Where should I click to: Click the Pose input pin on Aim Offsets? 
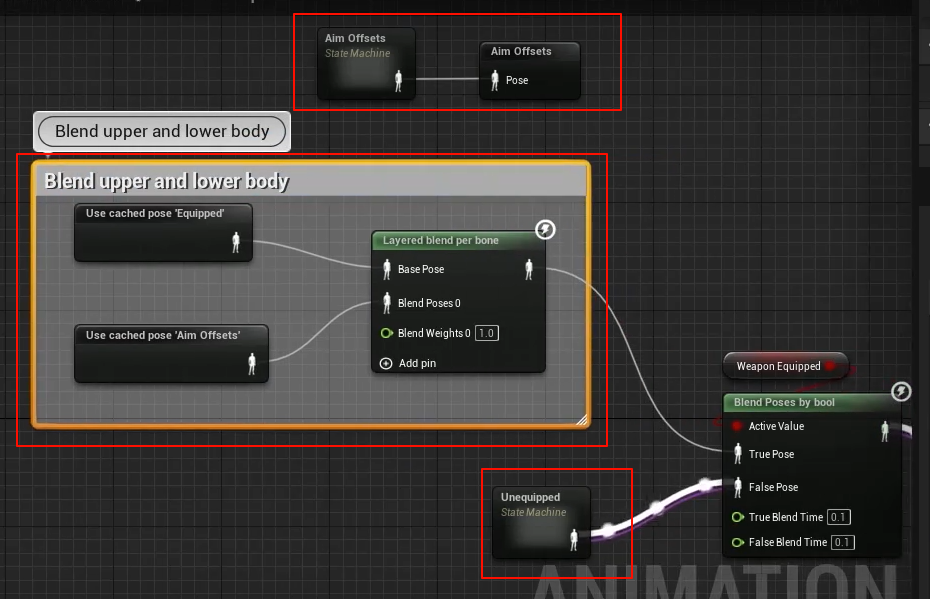495,80
